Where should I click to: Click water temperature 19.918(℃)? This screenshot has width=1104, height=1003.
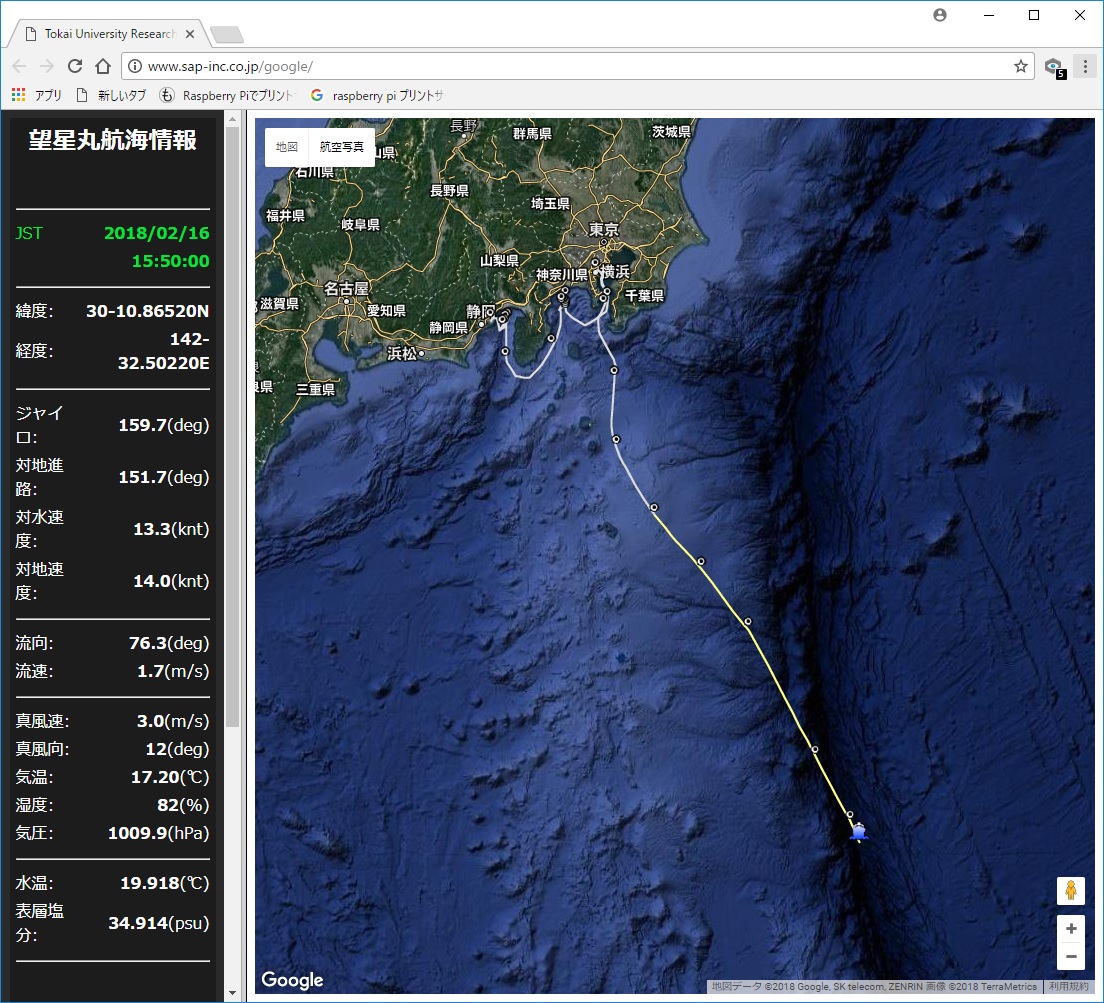[x=165, y=883]
